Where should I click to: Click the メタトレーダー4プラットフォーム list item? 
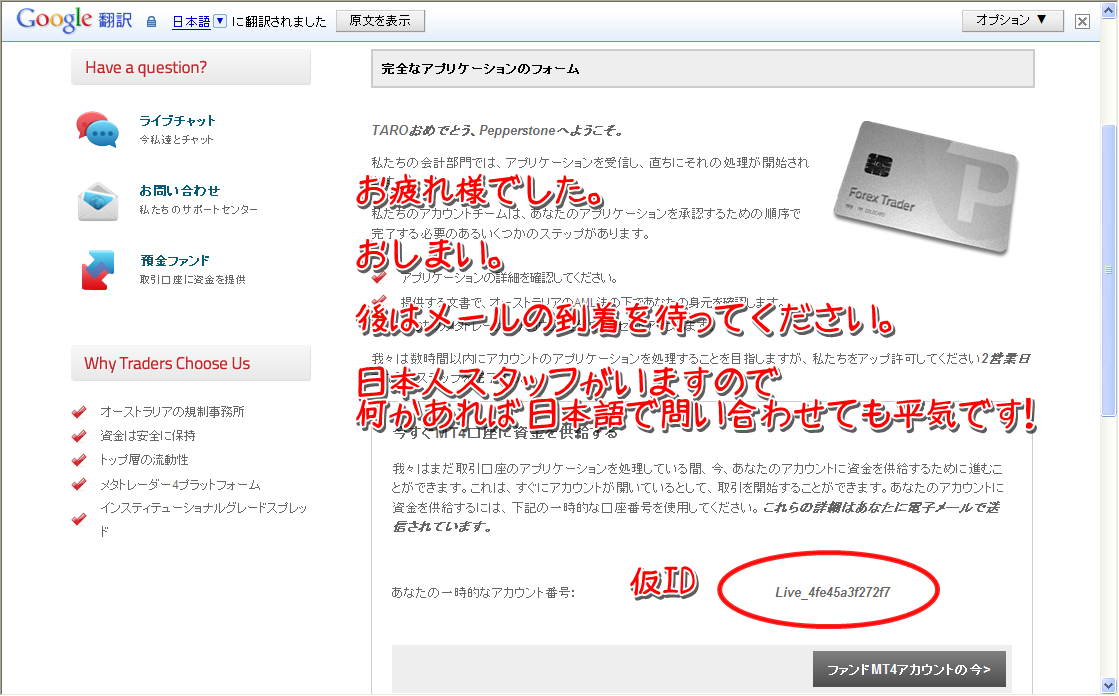[x=181, y=485]
